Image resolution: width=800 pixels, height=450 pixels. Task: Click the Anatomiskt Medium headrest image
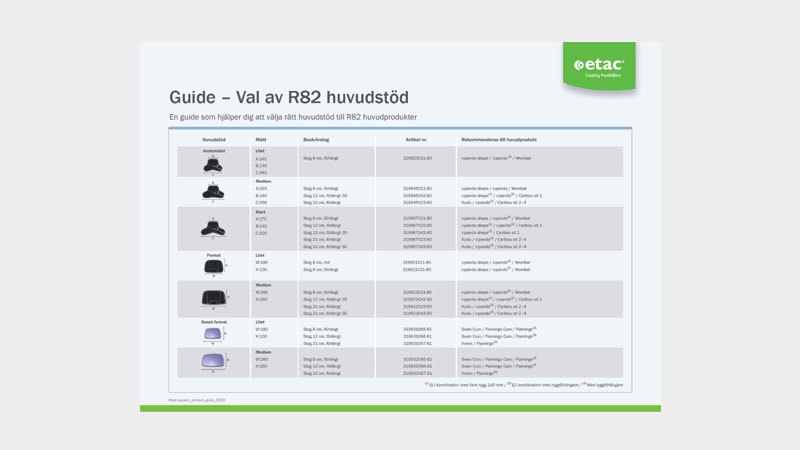213,192
